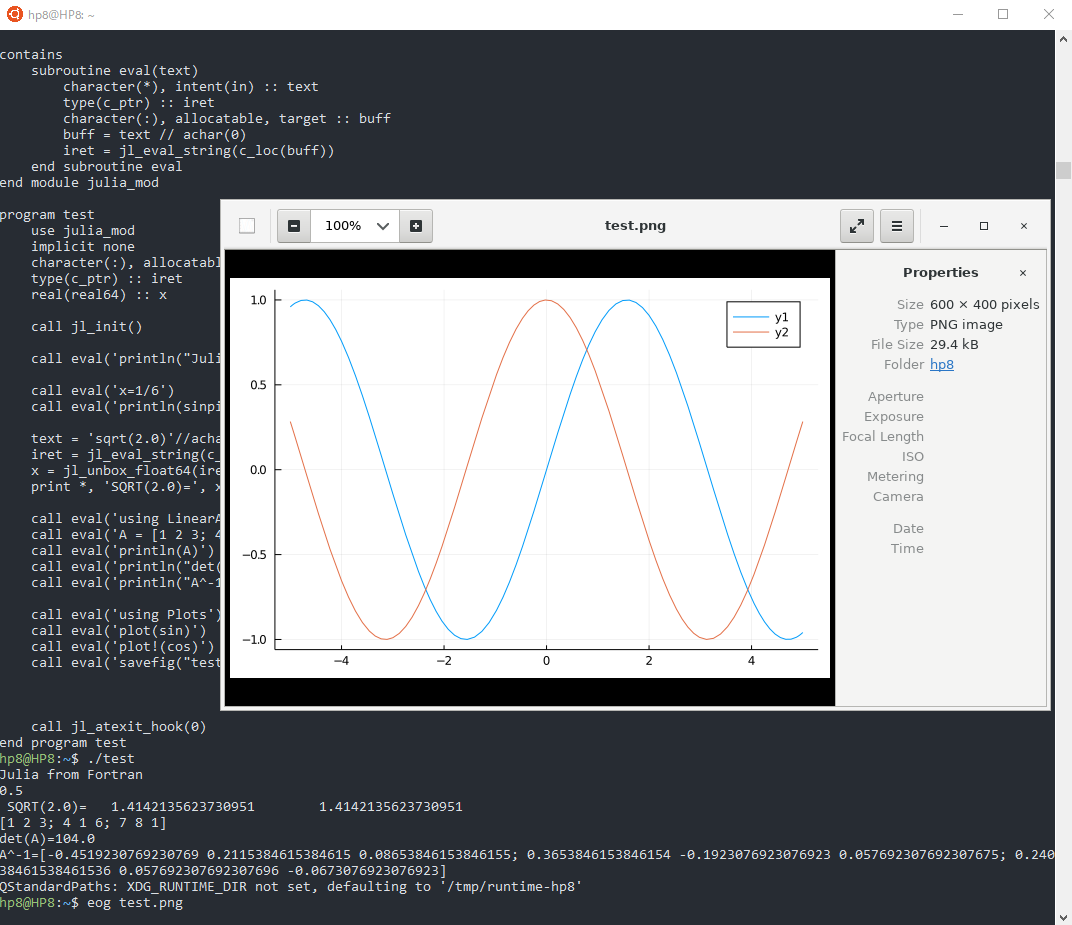Click the 'program test' code line
The image size is (1072, 925).
point(47,215)
